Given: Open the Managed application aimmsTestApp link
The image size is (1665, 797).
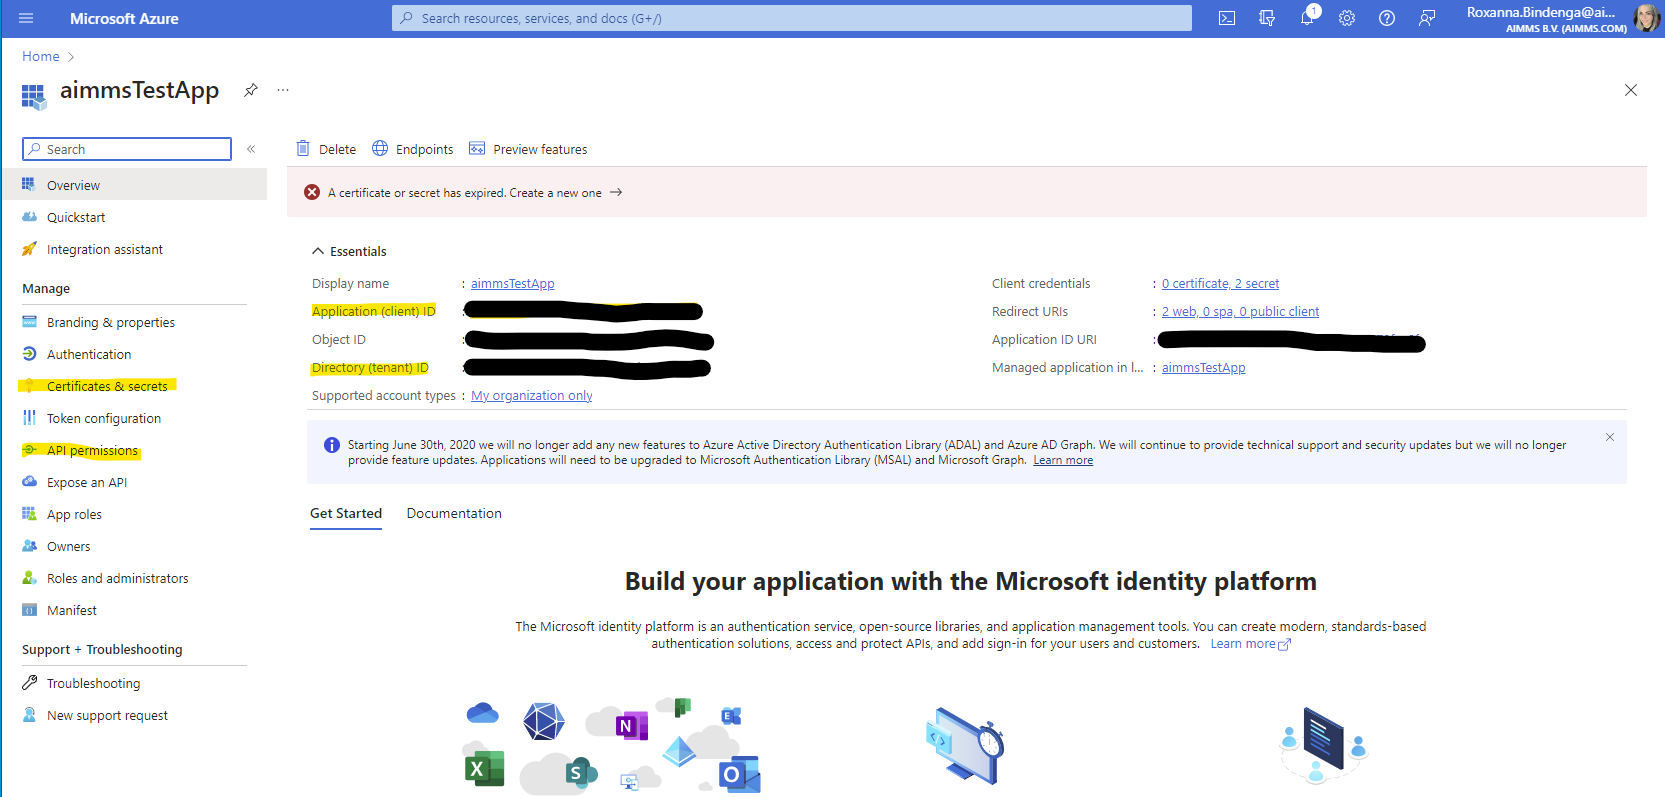Looking at the screenshot, I should [1203, 367].
